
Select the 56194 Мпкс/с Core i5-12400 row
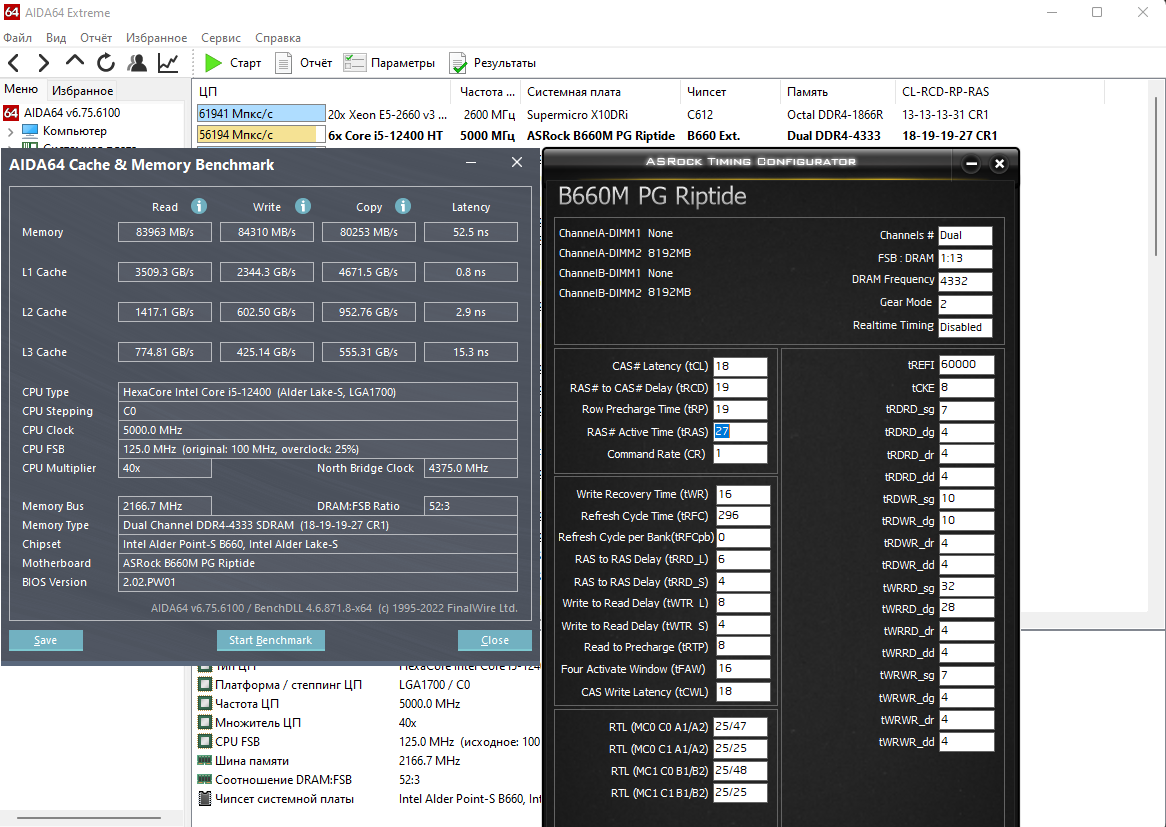597,135
